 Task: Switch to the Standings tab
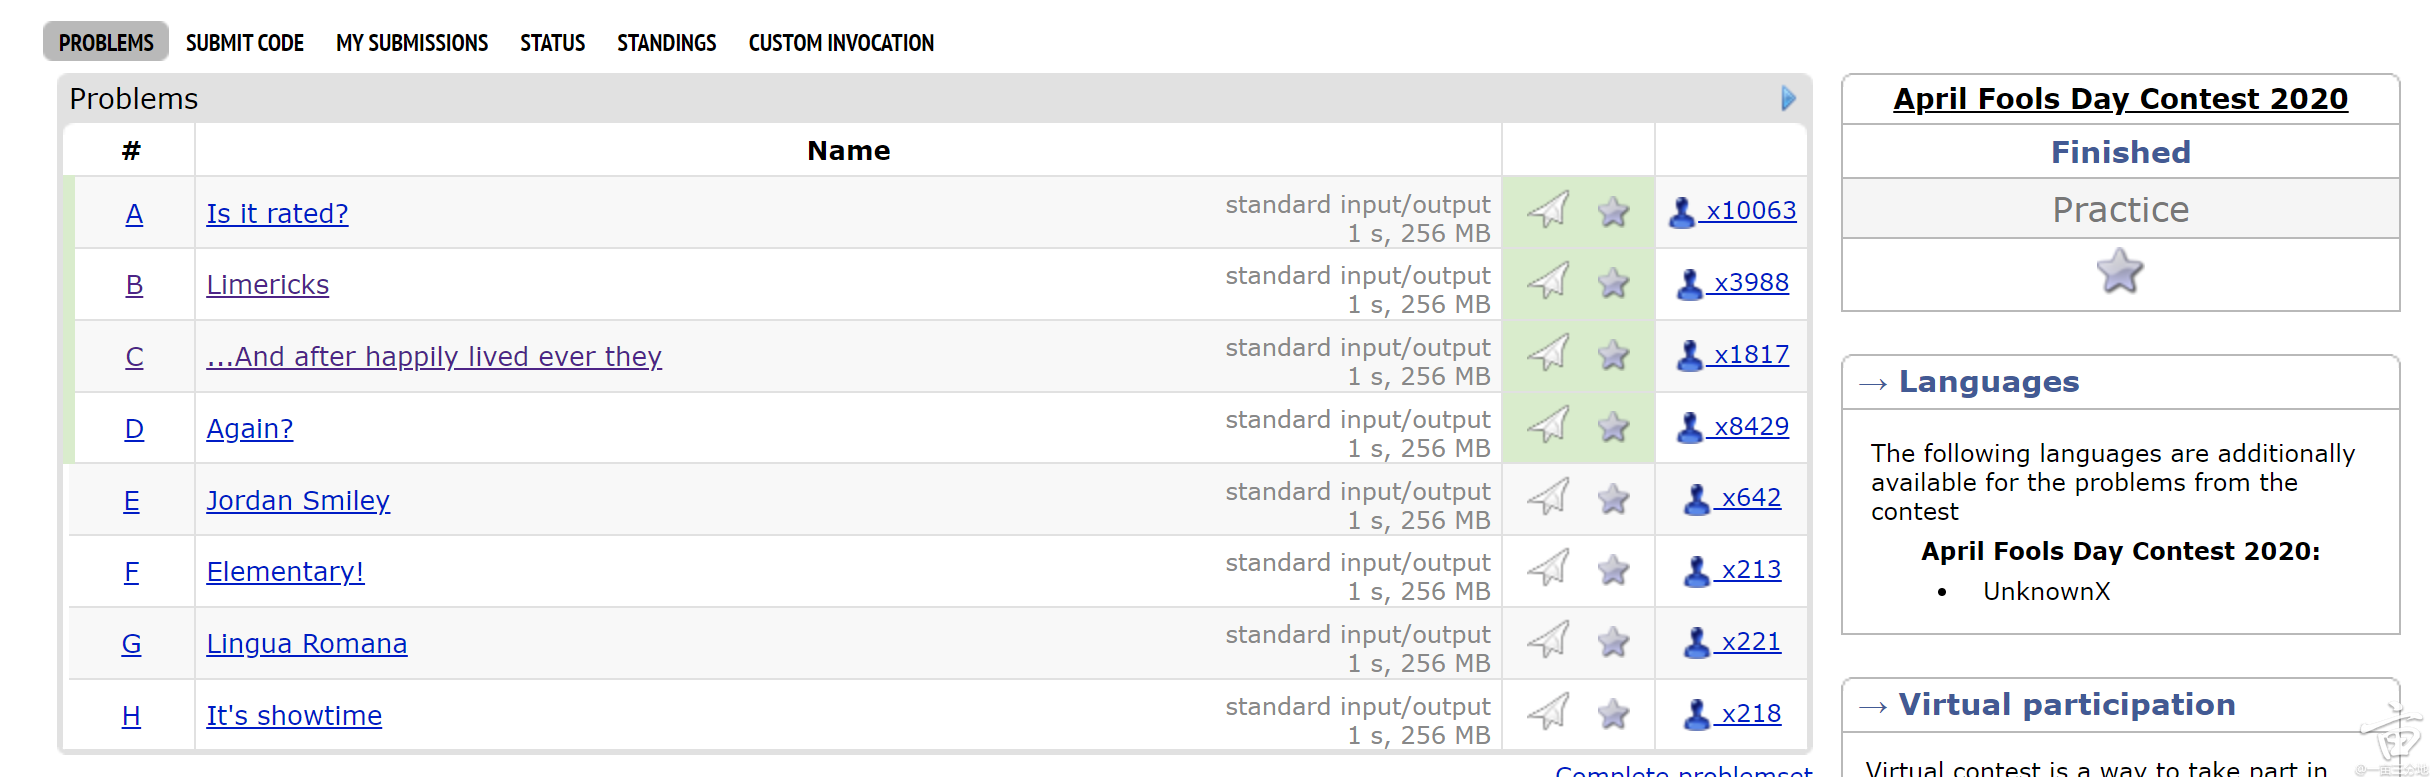click(666, 43)
